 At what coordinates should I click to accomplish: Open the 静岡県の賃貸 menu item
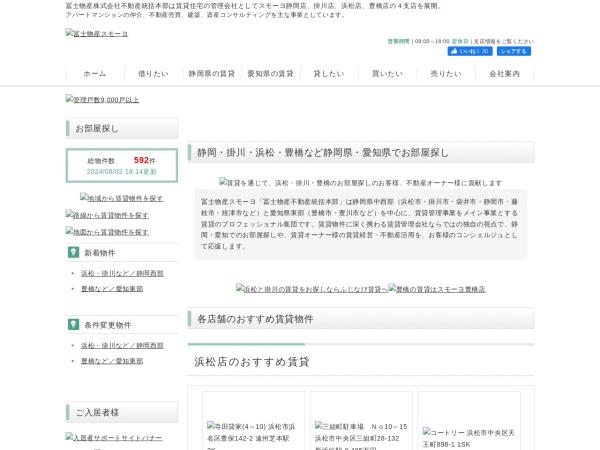tap(212, 73)
